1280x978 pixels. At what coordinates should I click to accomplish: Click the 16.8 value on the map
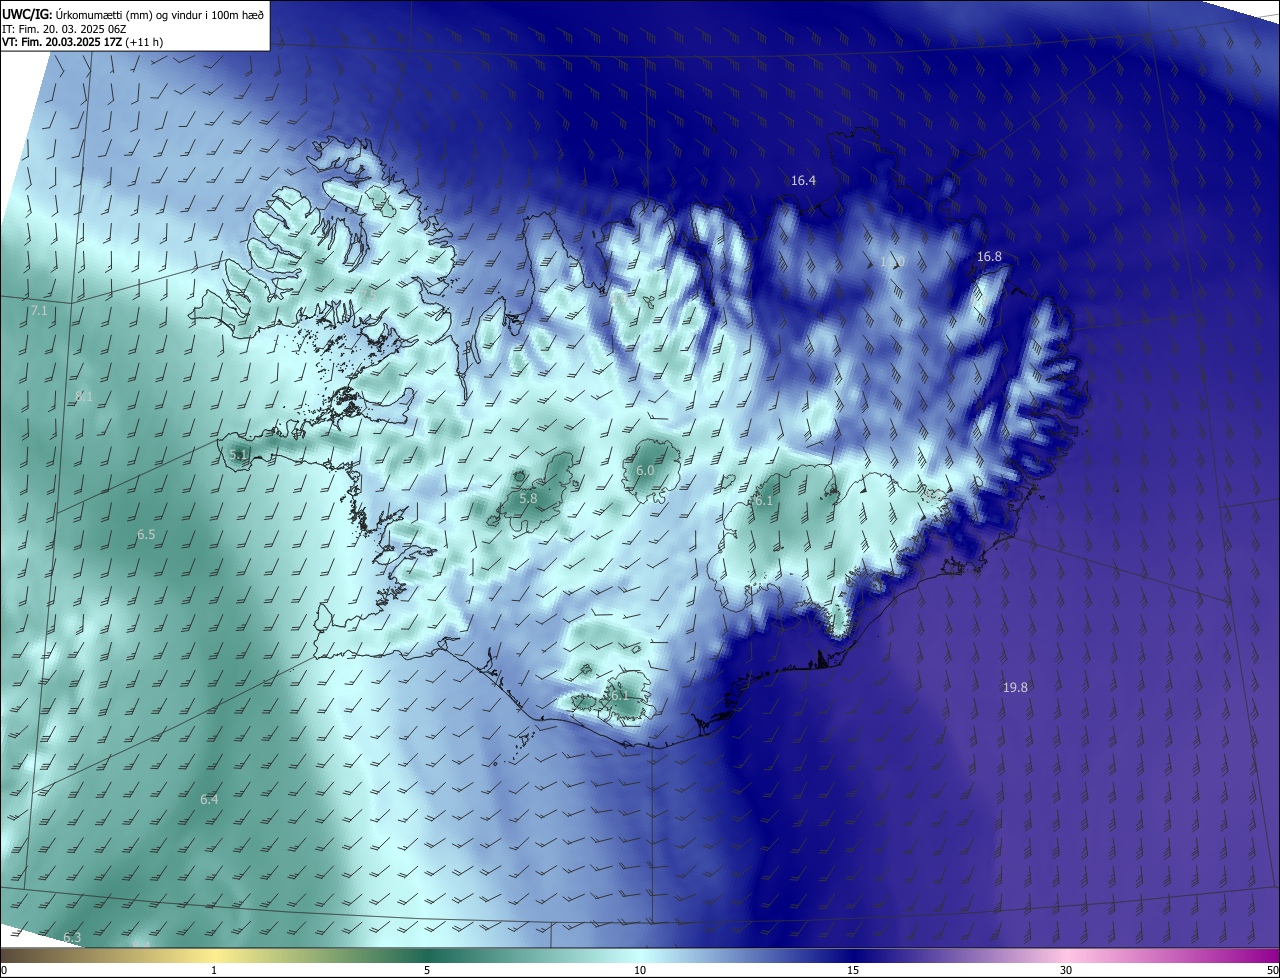click(x=989, y=257)
